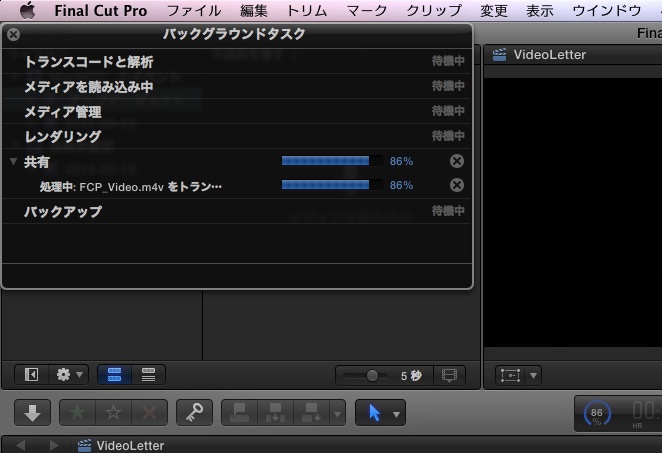Reject clip with the red X button
Viewport: 662px width, 453px height.
(x=149, y=412)
